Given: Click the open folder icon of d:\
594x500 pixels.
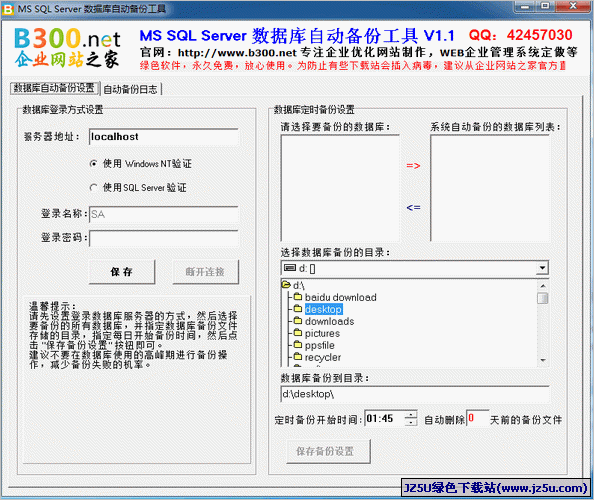Looking at the screenshot, I should coord(286,284).
